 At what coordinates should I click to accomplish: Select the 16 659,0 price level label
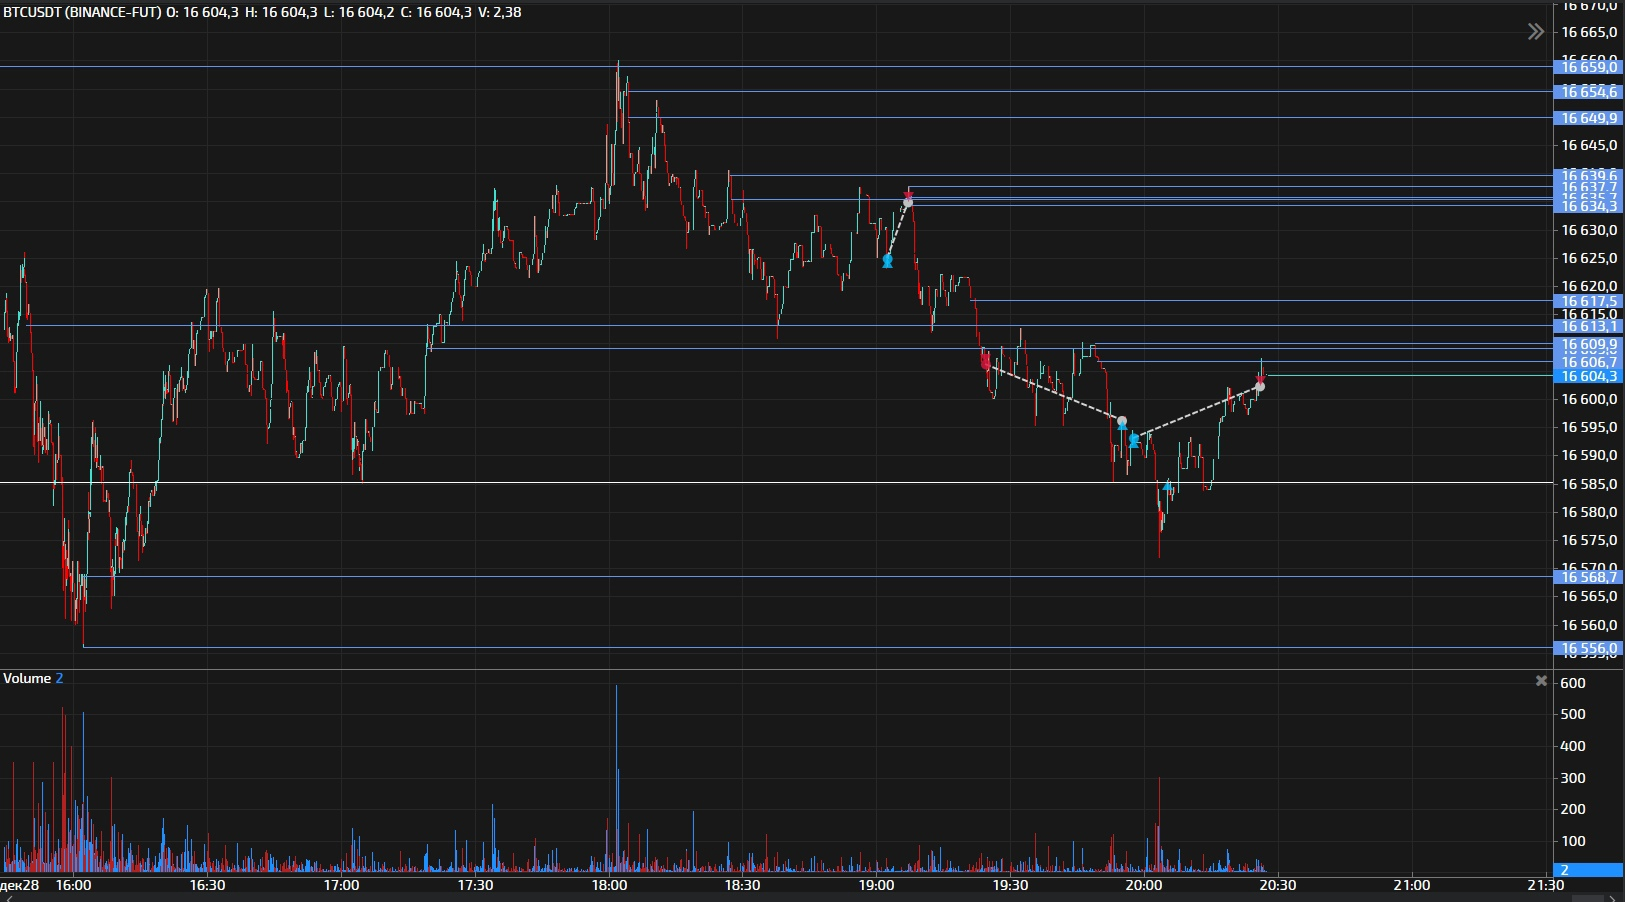coord(1588,67)
